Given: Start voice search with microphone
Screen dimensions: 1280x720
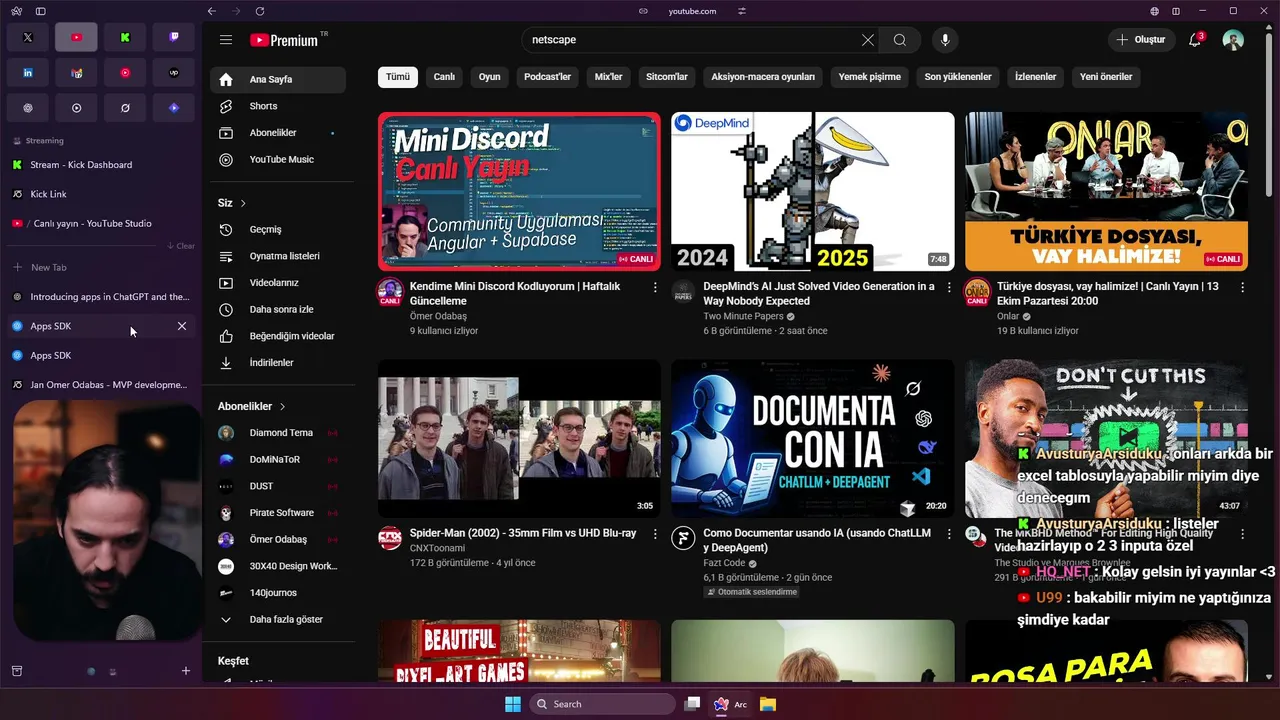Looking at the screenshot, I should [x=945, y=40].
